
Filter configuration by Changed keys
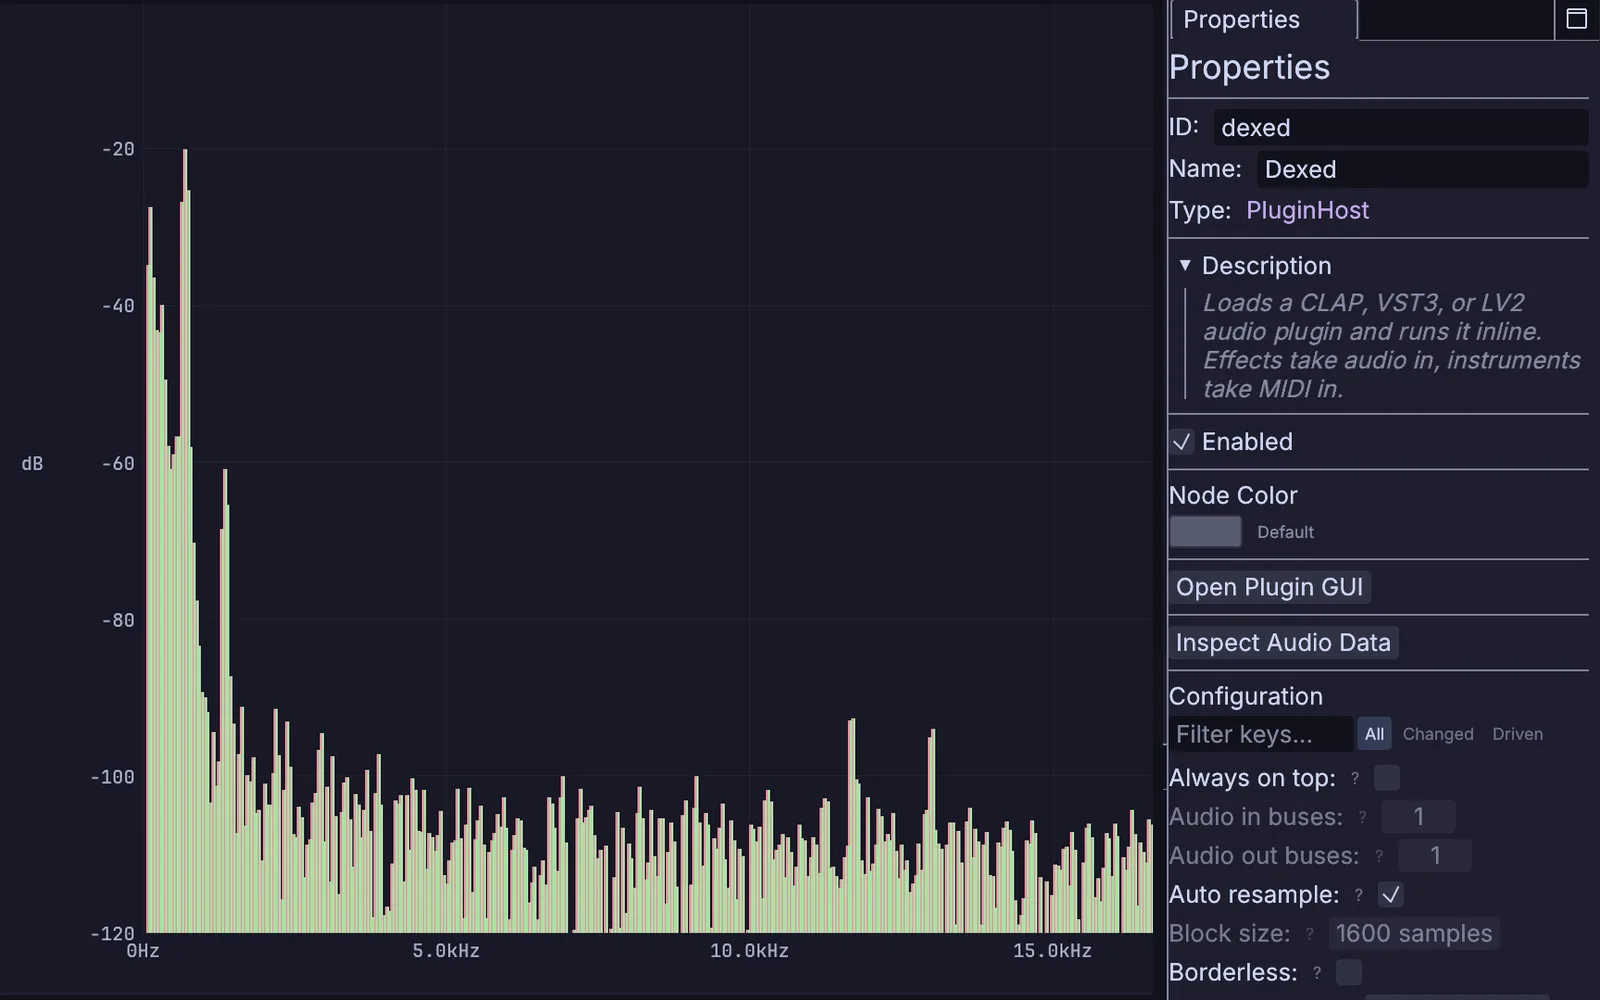1438,734
